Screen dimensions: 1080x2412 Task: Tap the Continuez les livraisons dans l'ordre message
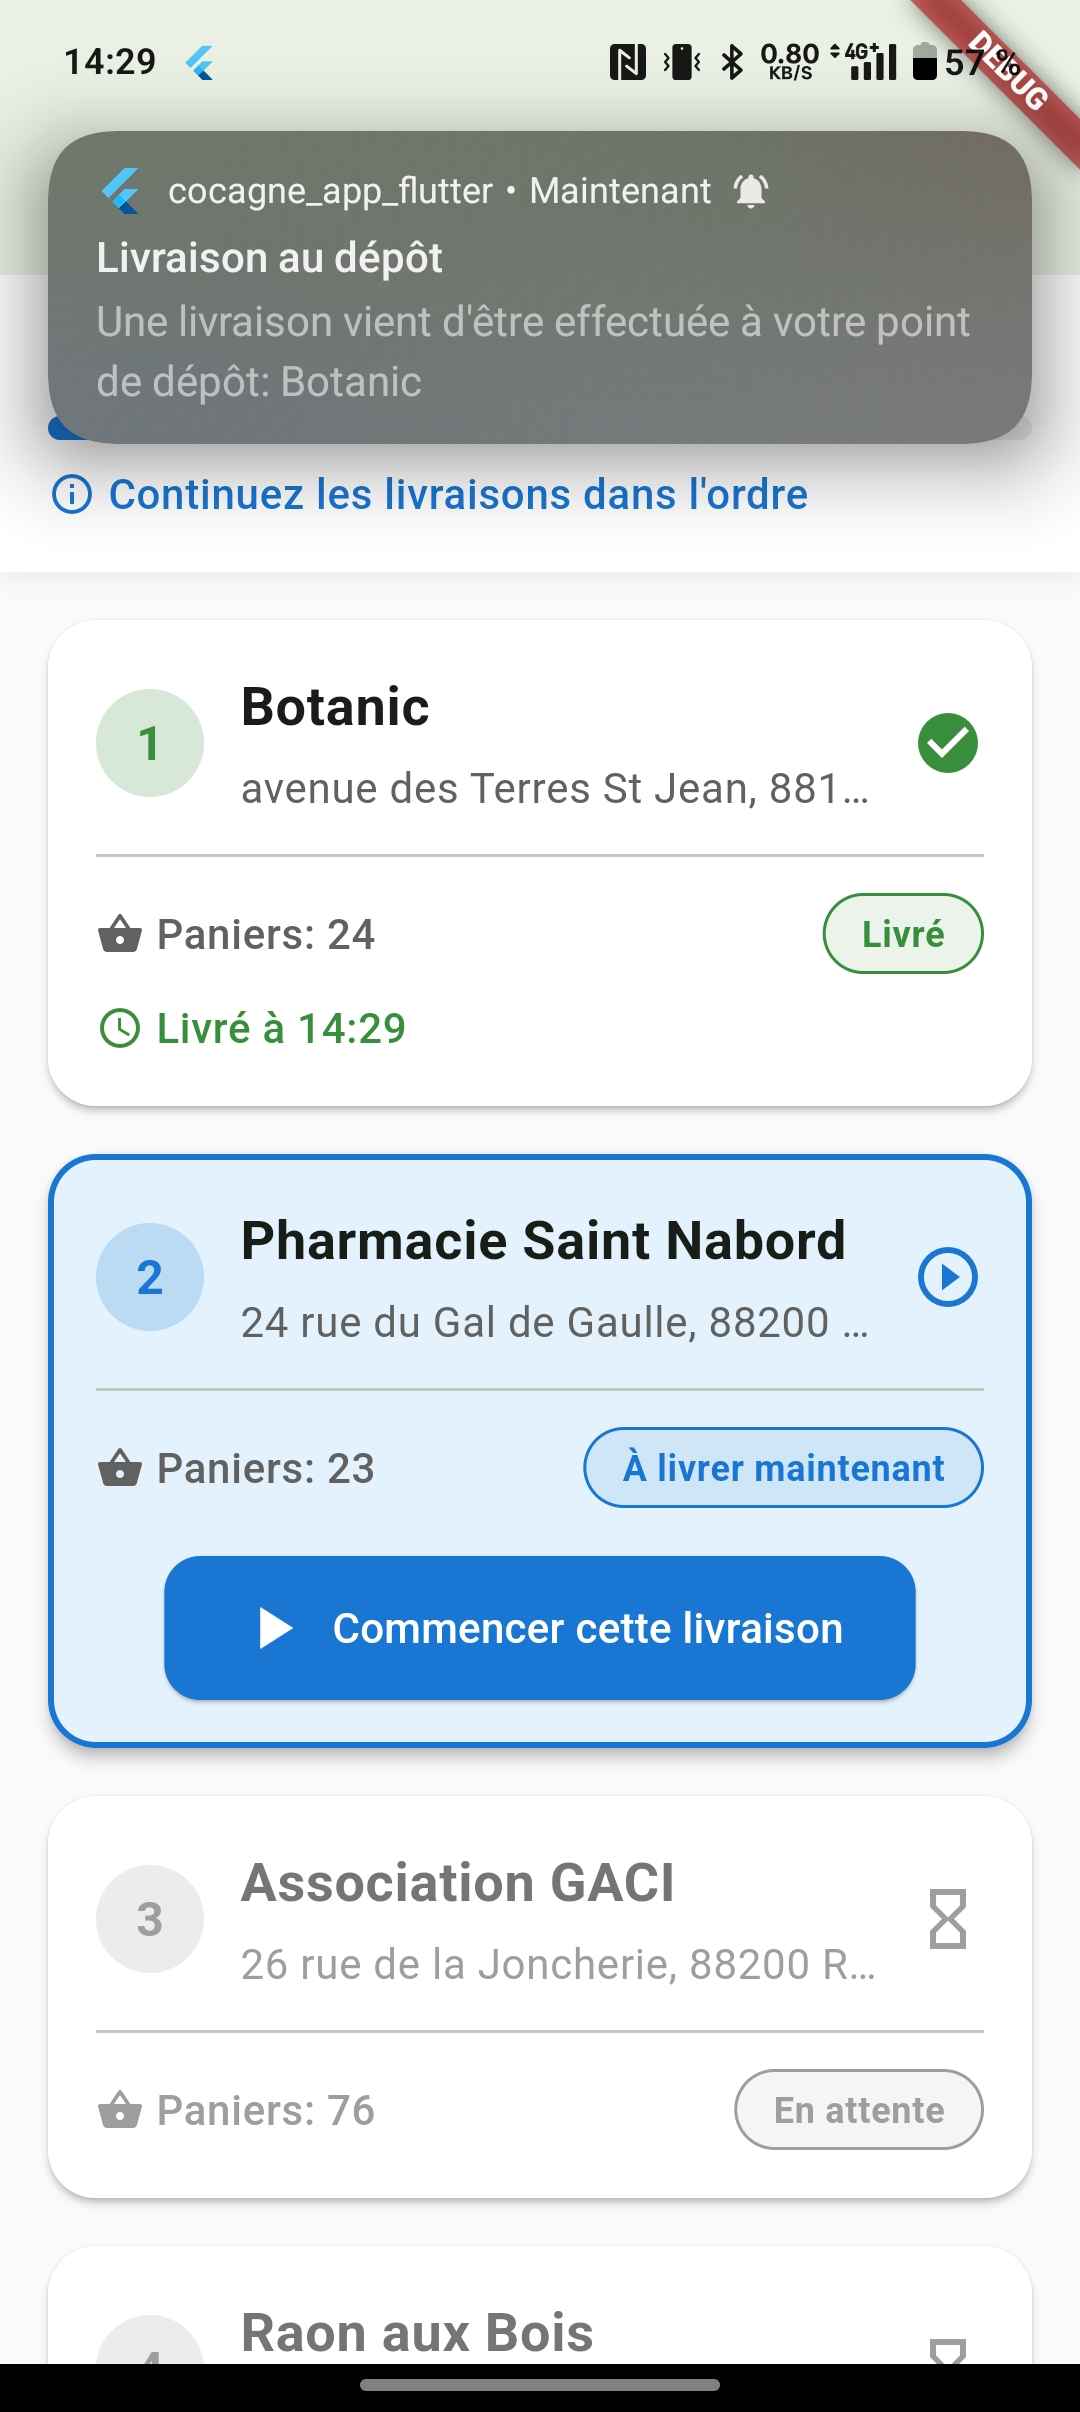point(458,494)
